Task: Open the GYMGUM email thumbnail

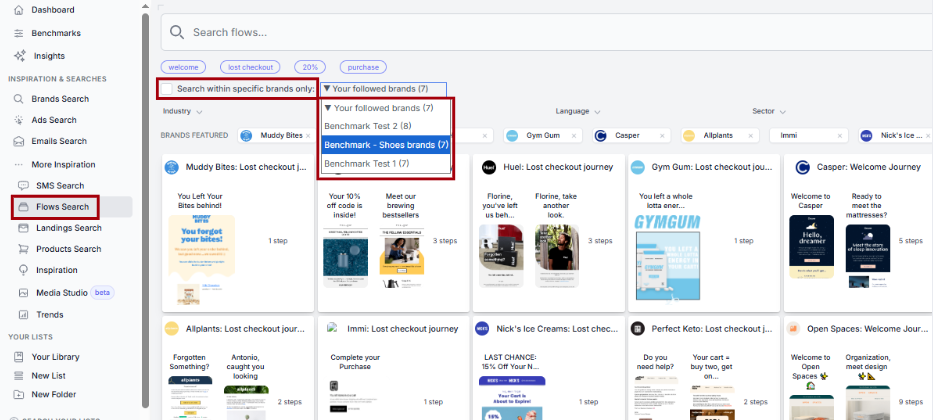Action: click(x=667, y=259)
